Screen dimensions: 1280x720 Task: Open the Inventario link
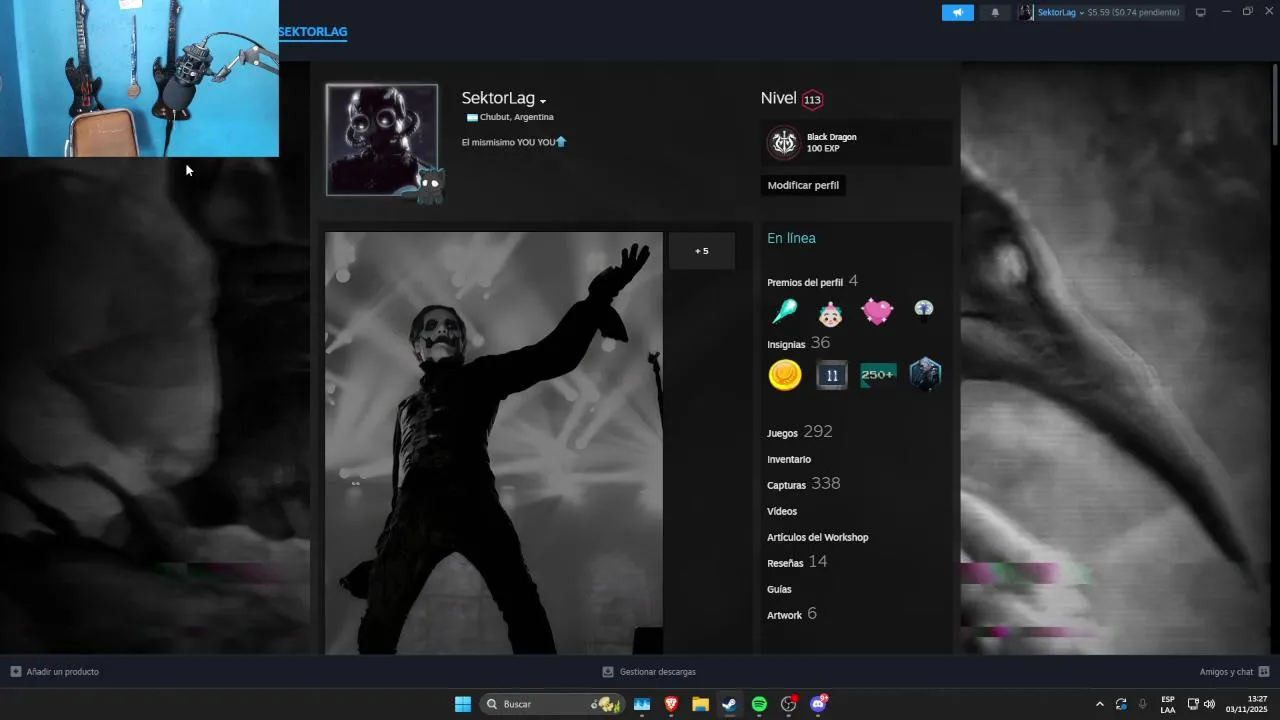[x=789, y=459]
